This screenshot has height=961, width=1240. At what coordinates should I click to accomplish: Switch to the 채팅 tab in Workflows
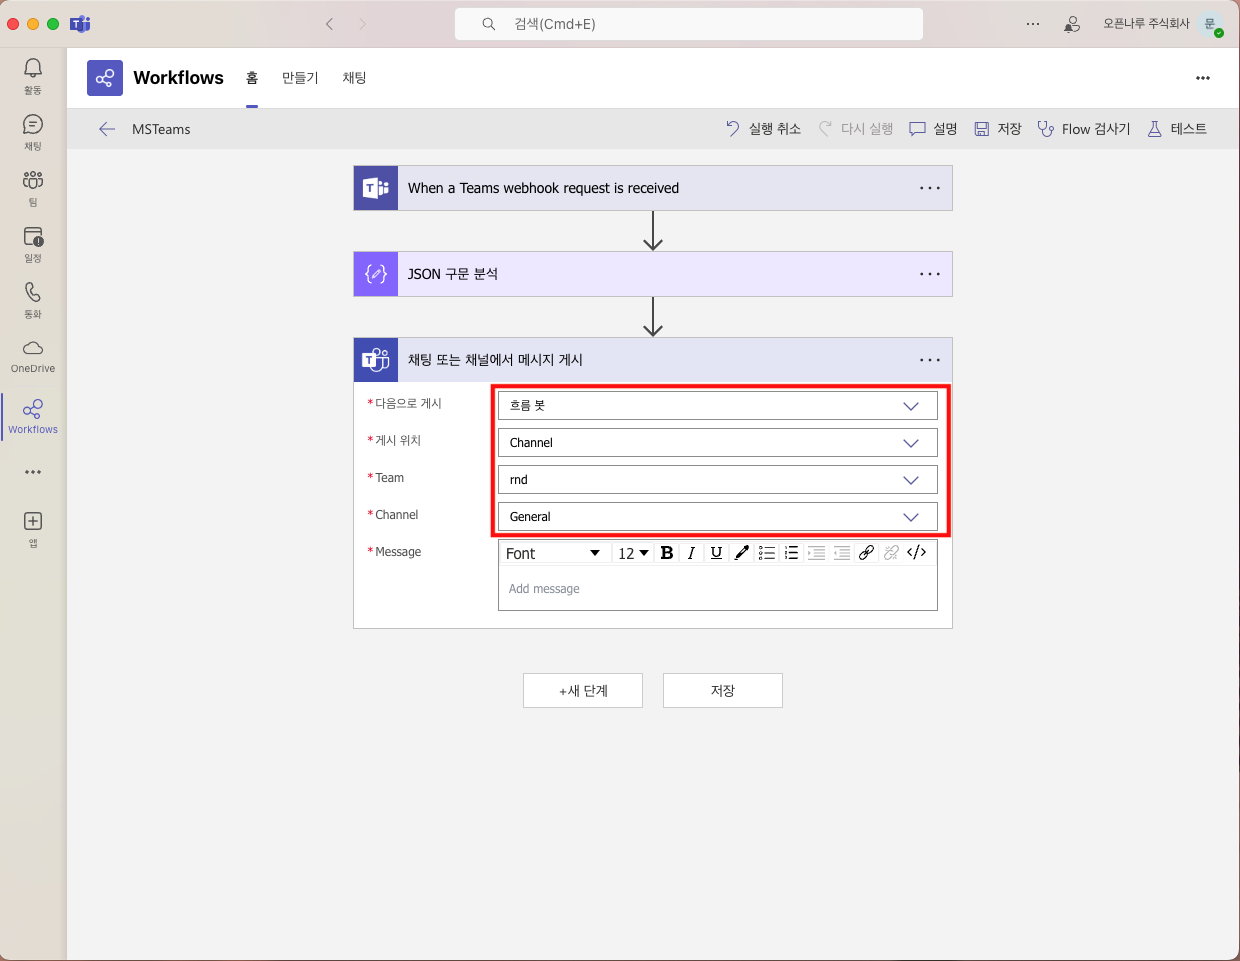[x=354, y=78]
